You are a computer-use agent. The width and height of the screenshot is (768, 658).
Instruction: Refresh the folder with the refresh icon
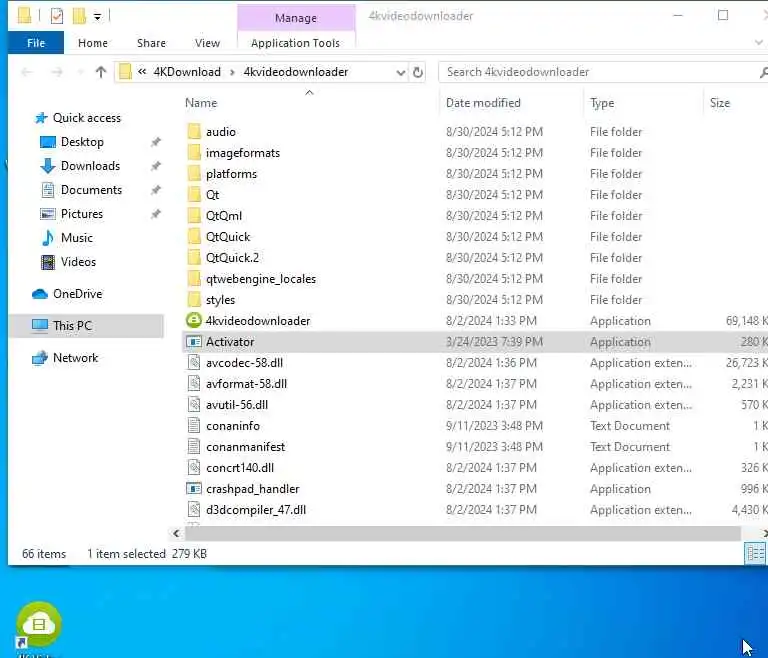[418, 73]
